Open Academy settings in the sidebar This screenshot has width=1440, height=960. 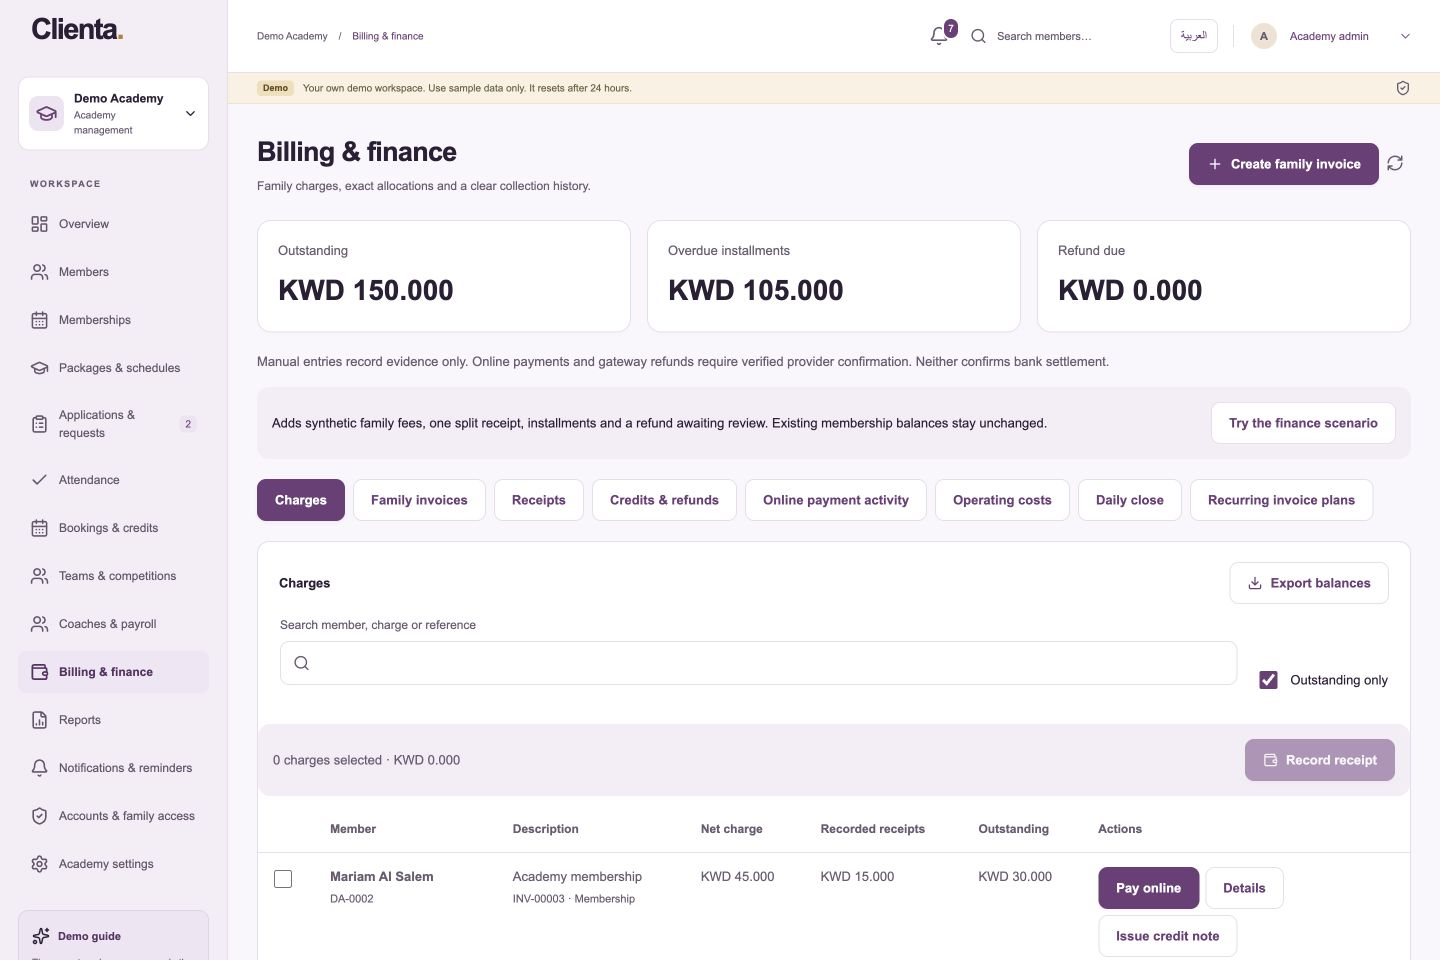coord(113,864)
